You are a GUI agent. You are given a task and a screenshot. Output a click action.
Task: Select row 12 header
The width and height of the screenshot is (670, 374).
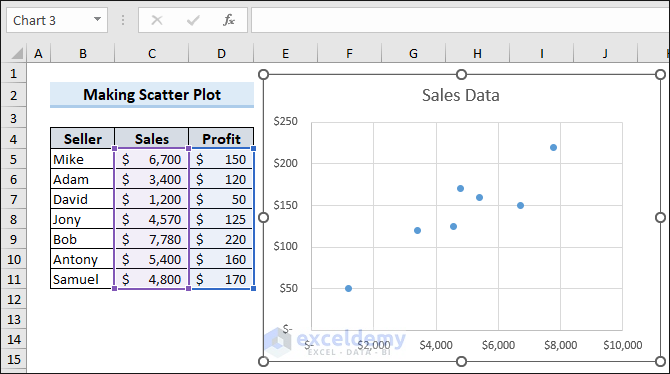pos(14,299)
